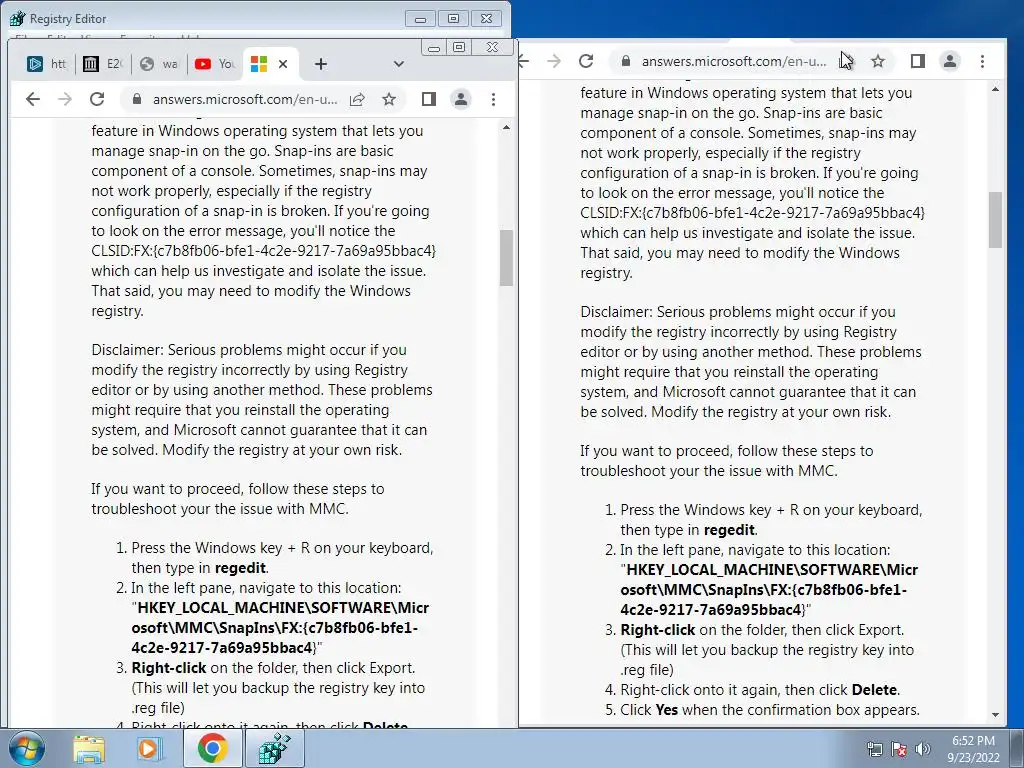The height and width of the screenshot is (768, 1024).
Task: Go back in the right Chrome window
Action: click(524, 61)
